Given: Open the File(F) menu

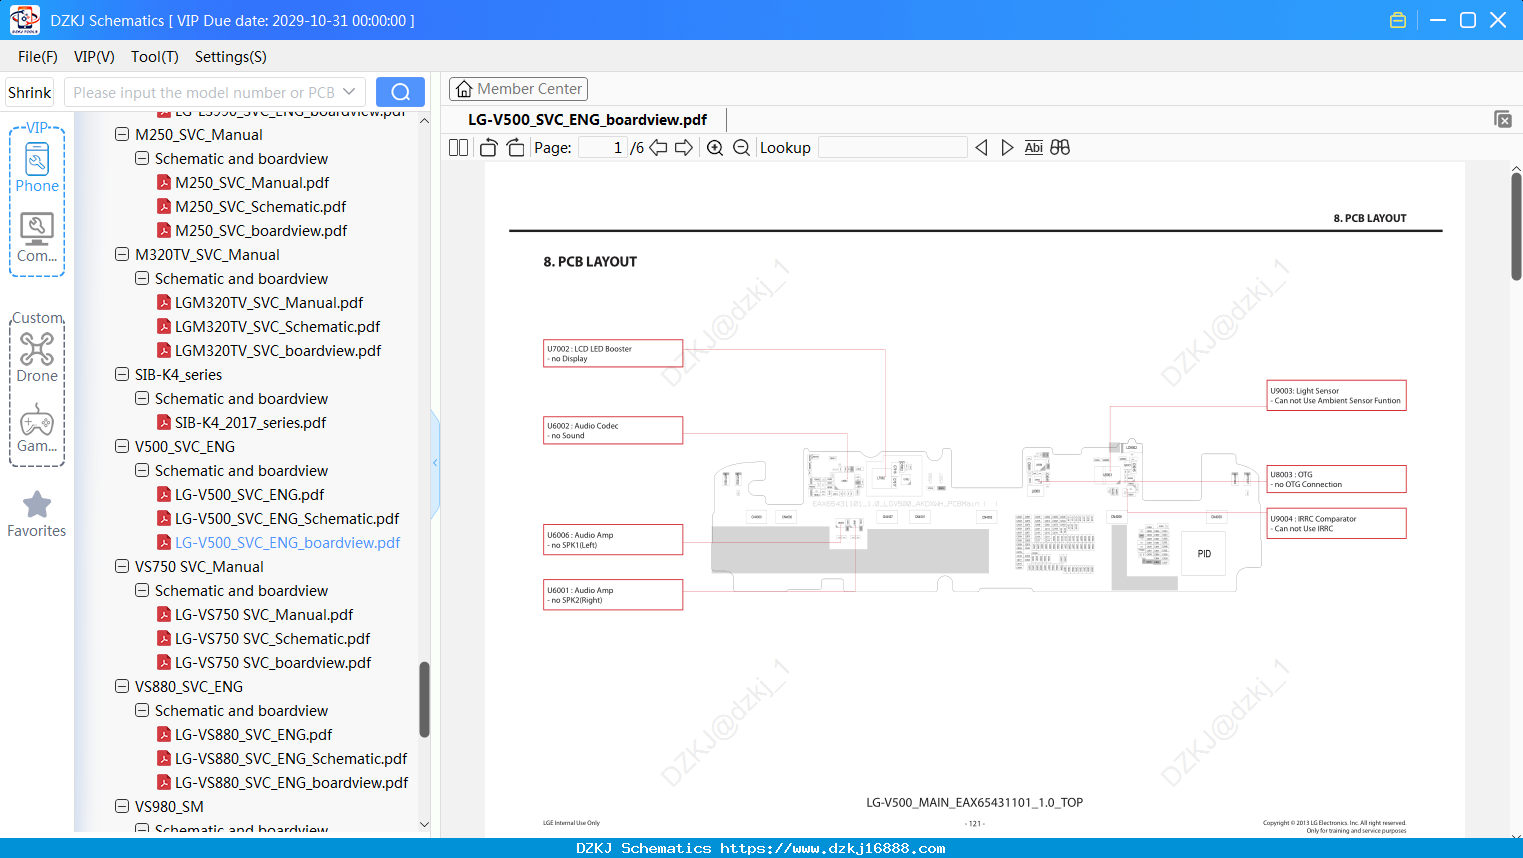Looking at the screenshot, I should click(x=38, y=57).
